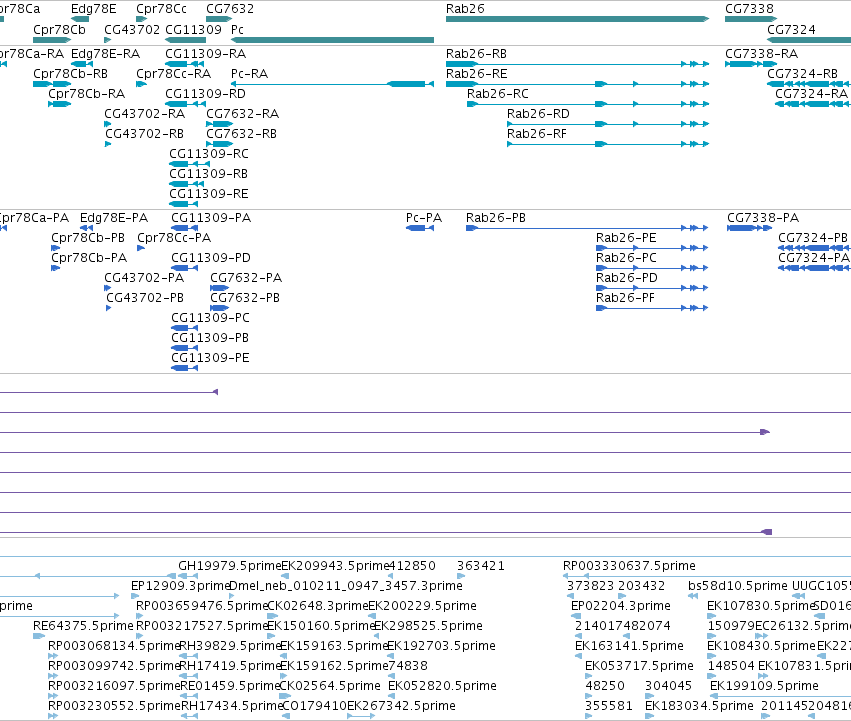Image resolution: width=851 pixels, height=721 pixels.
Task: Click the teal Rab26 gene bar
Action: (x=577, y=19)
